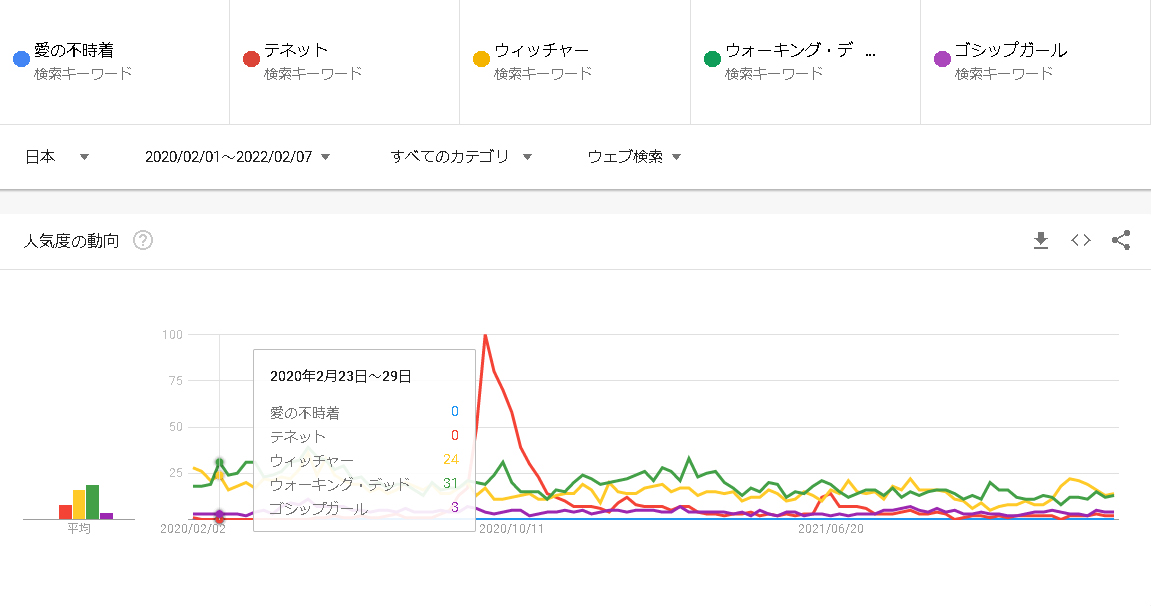Viewport: 1151px width, 606px height.
Task: Edit the ゴシップガール search term
Action: (x=1010, y=50)
